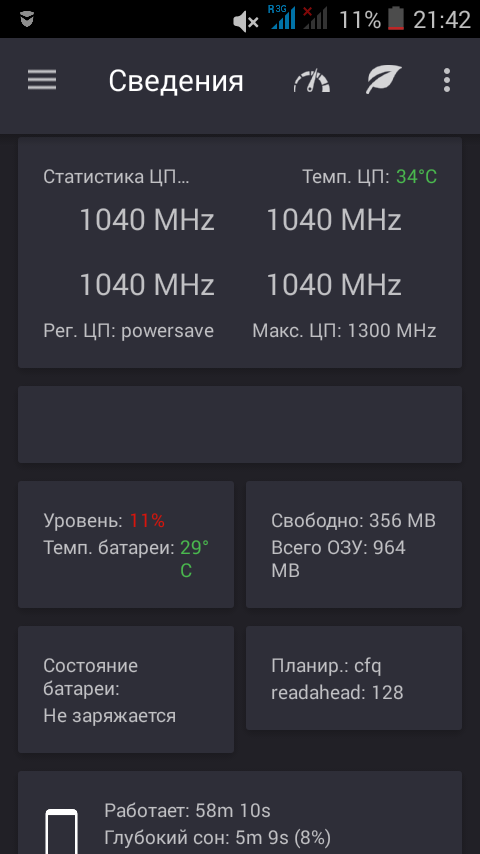Select the empty card below CPU statistics

click(x=240, y=424)
